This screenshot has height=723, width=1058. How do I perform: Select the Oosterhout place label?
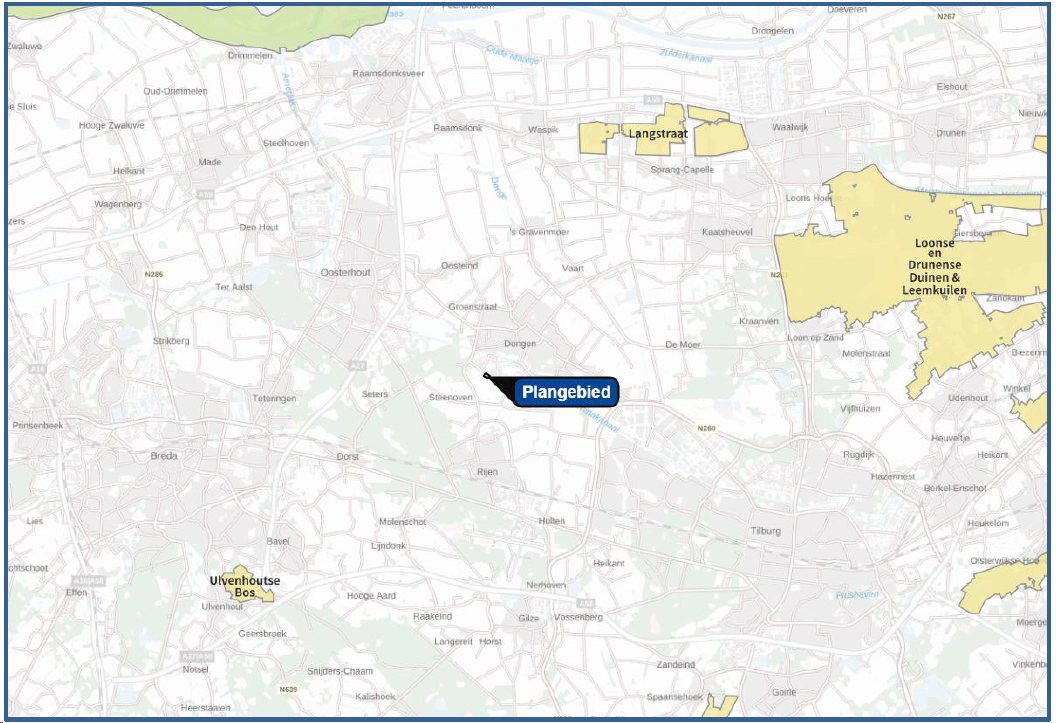pos(345,272)
